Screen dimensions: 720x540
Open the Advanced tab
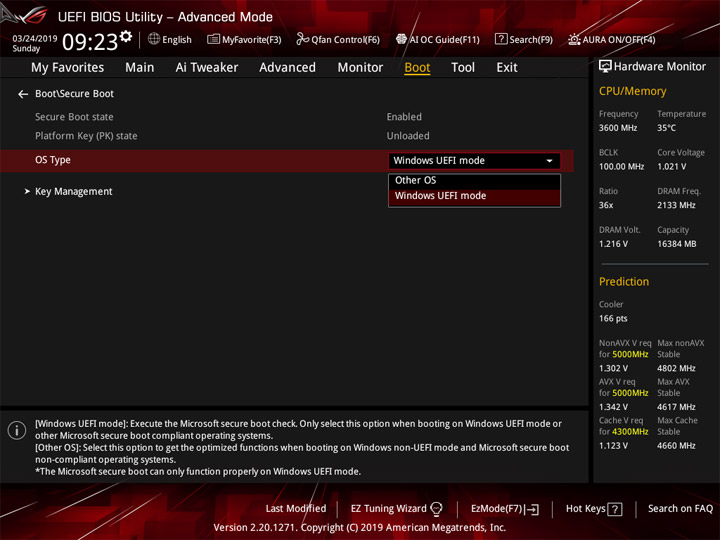[x=287, y=68]
